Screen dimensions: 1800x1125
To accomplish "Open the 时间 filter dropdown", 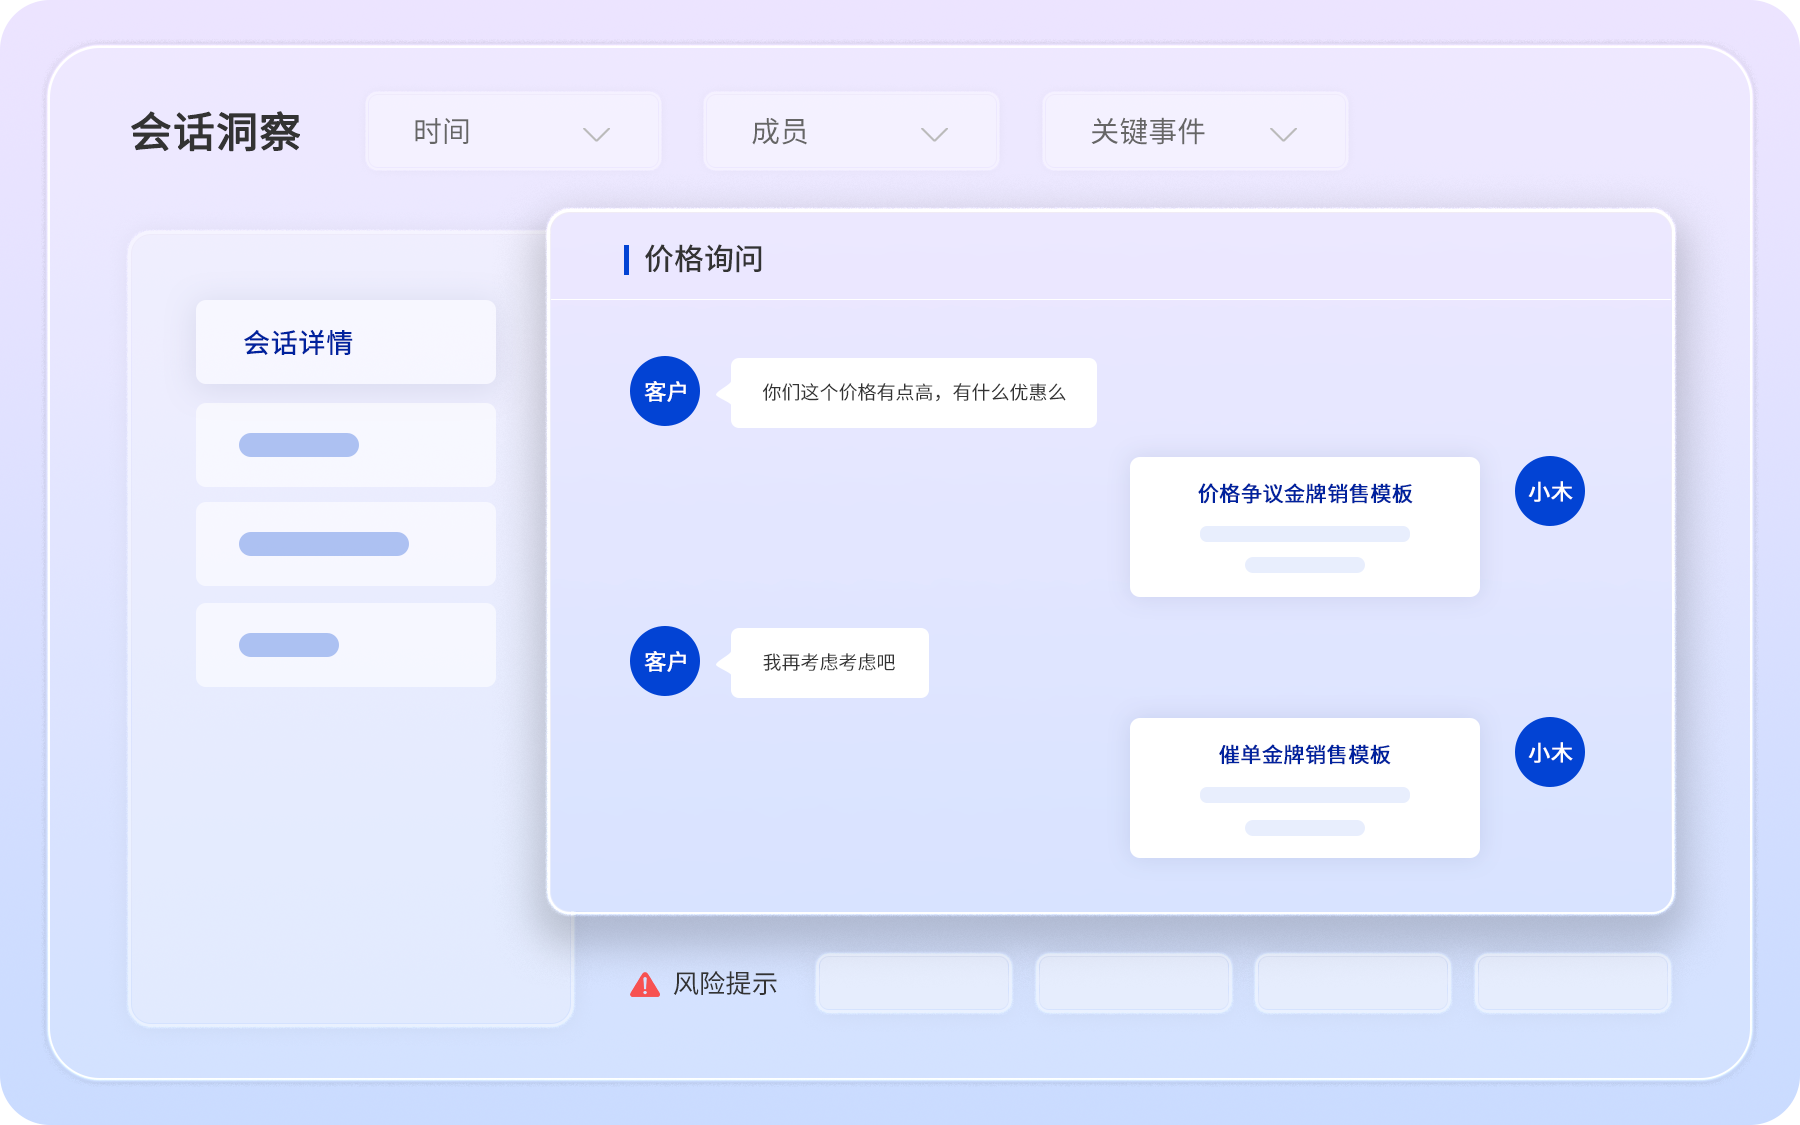I will pos(513,132).
